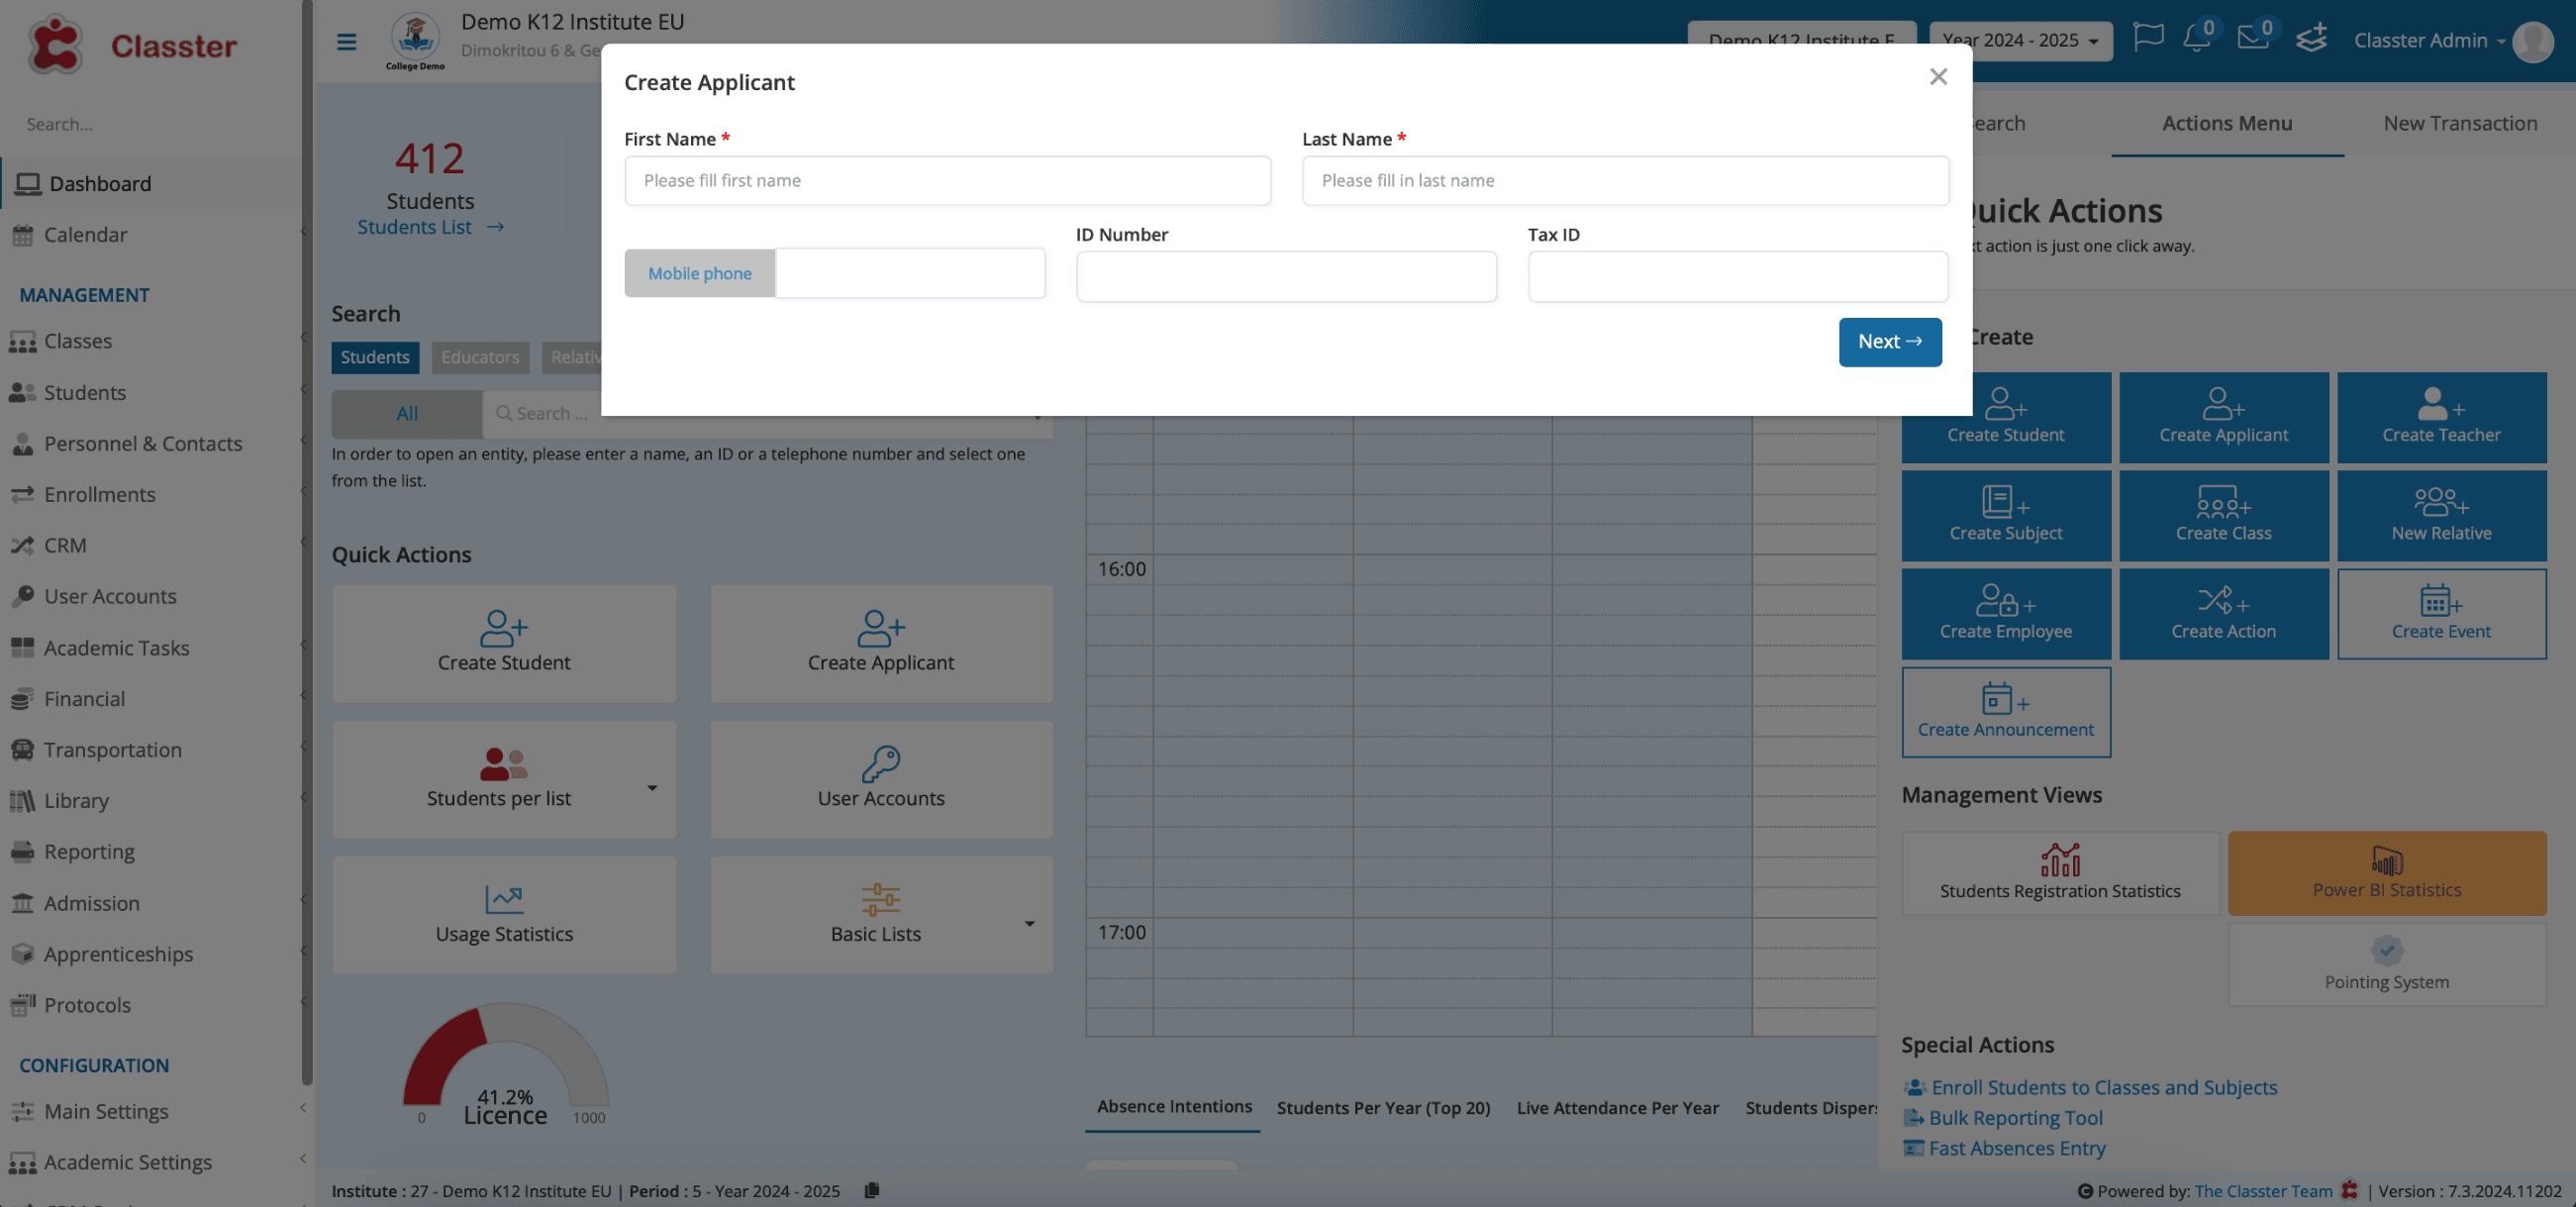Click the User Accounts key card
This screenshot has width=2576, height=1207.
[x=881, y=779]
